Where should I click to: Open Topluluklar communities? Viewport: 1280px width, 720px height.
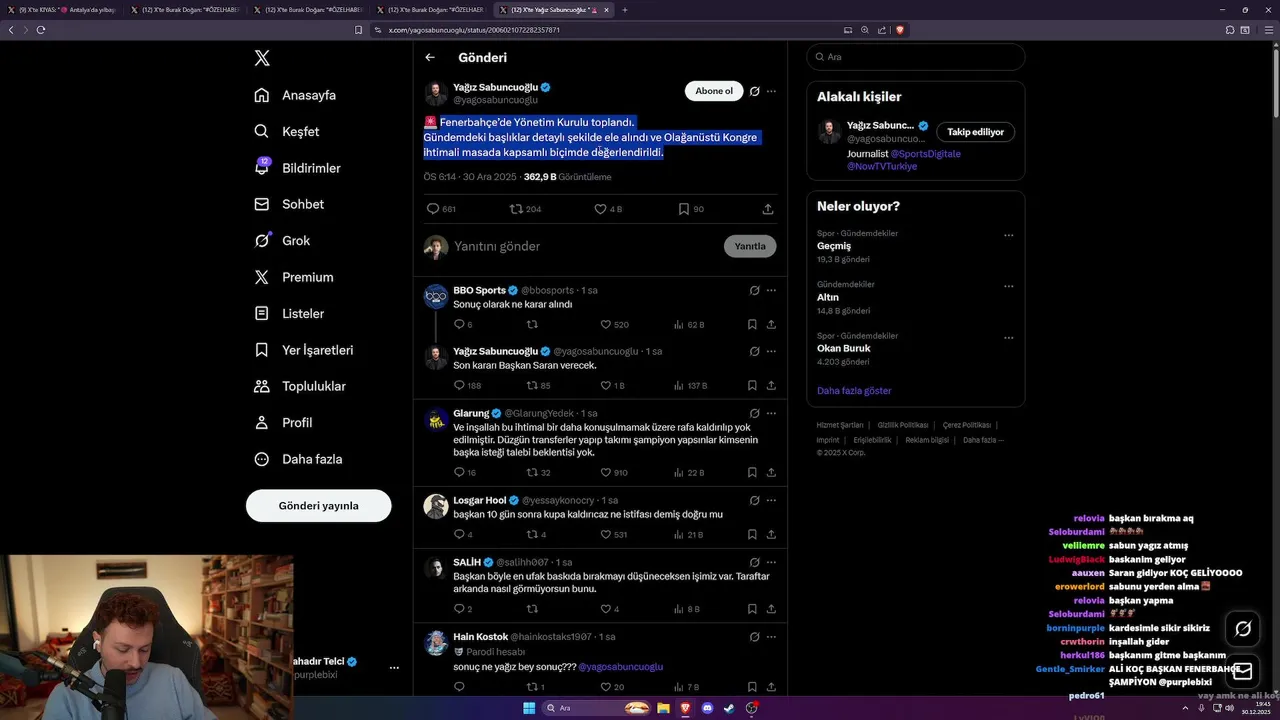click(299, 386)
